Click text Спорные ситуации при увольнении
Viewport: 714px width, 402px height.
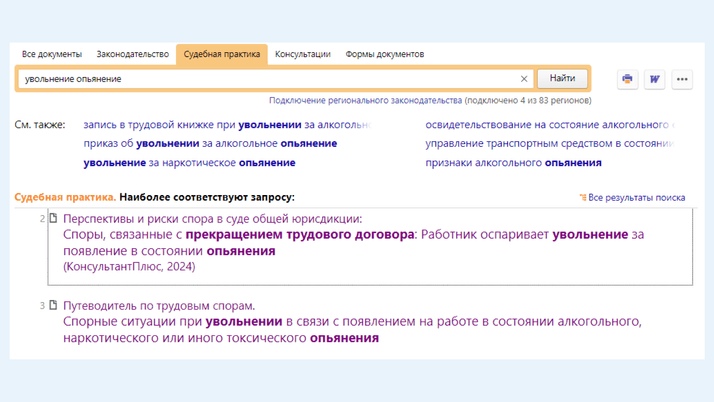coord(173,321)
